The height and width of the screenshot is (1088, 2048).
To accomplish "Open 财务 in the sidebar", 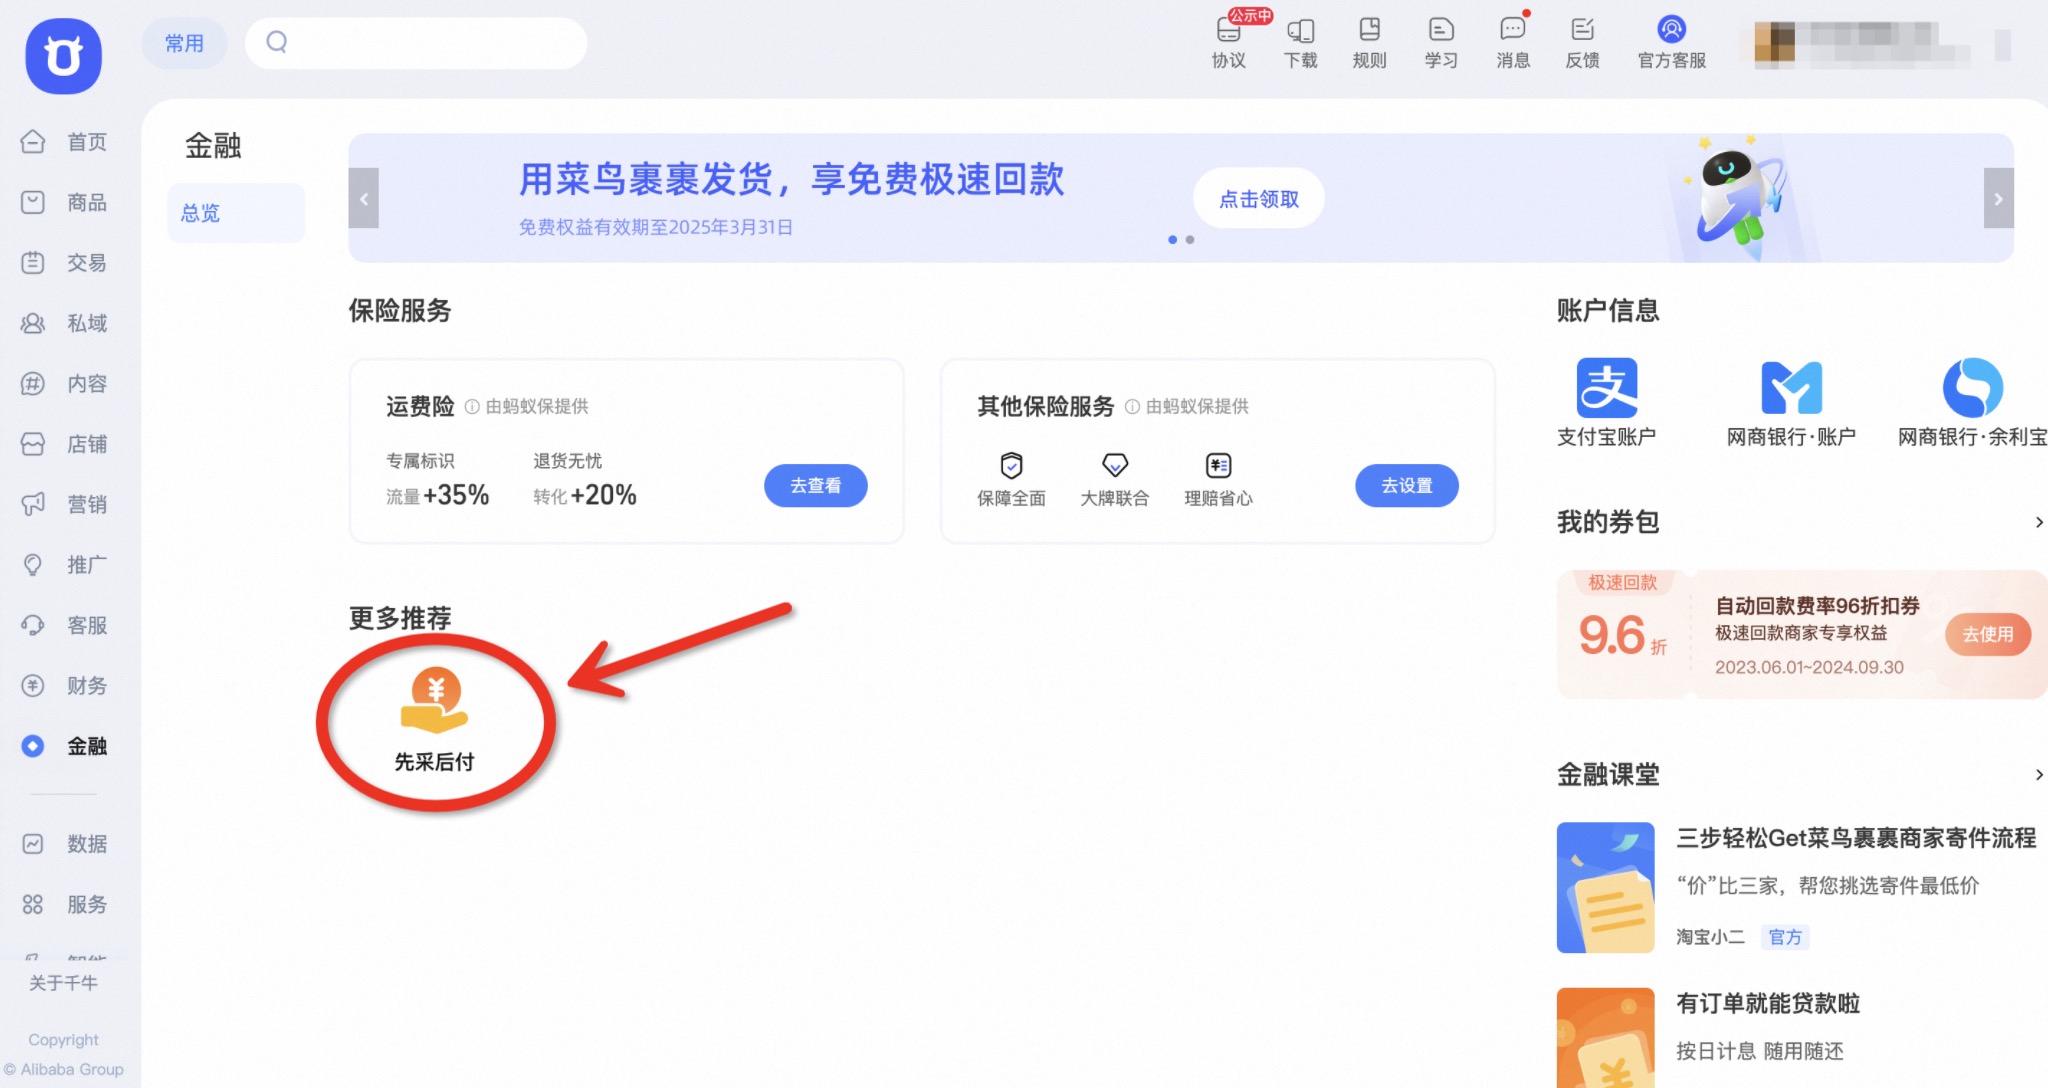I will [65, 685].
